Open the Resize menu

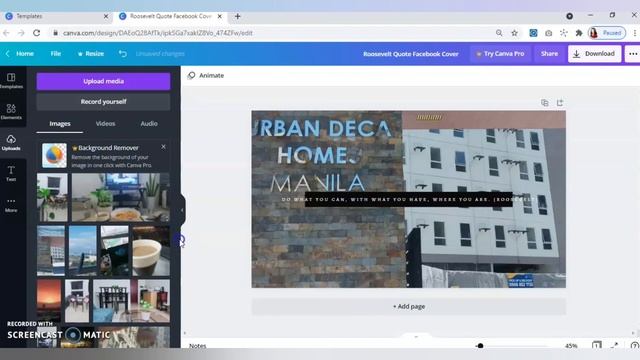pos(91,53)
